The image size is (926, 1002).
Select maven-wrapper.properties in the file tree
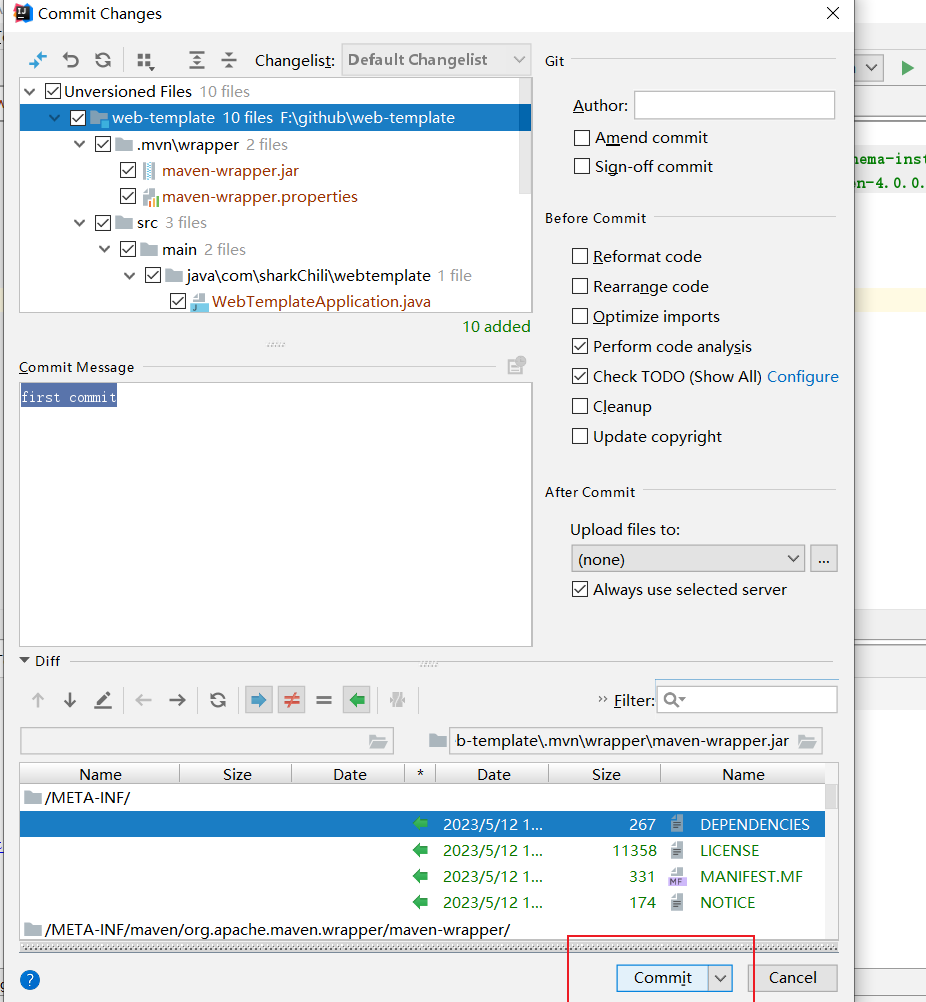pyautogui.click(x=259, y=197)
